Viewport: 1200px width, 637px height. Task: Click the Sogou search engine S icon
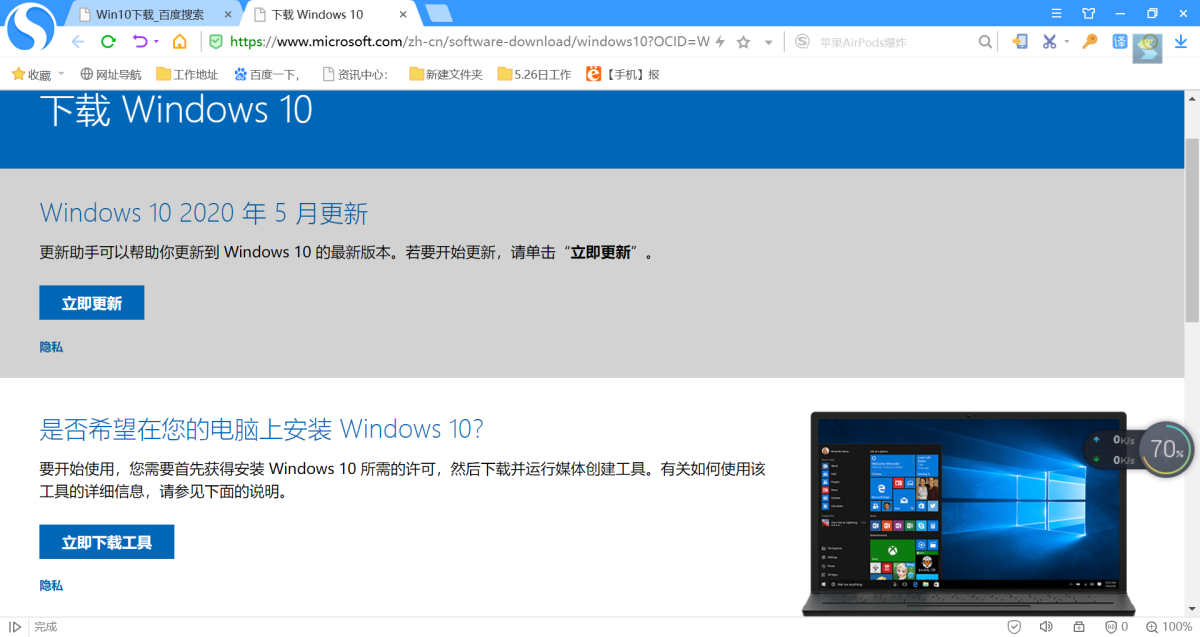point(802,42)
